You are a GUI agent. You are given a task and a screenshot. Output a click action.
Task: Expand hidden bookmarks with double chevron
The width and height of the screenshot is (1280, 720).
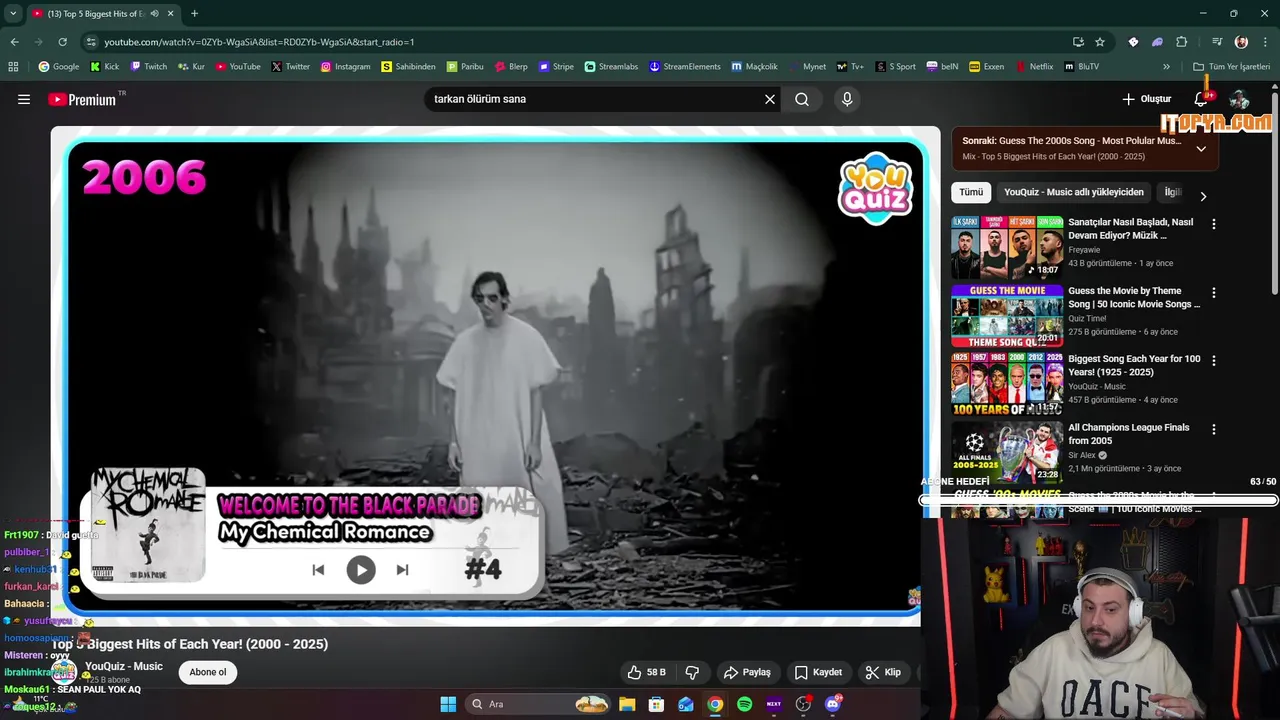click(1166, 67)
